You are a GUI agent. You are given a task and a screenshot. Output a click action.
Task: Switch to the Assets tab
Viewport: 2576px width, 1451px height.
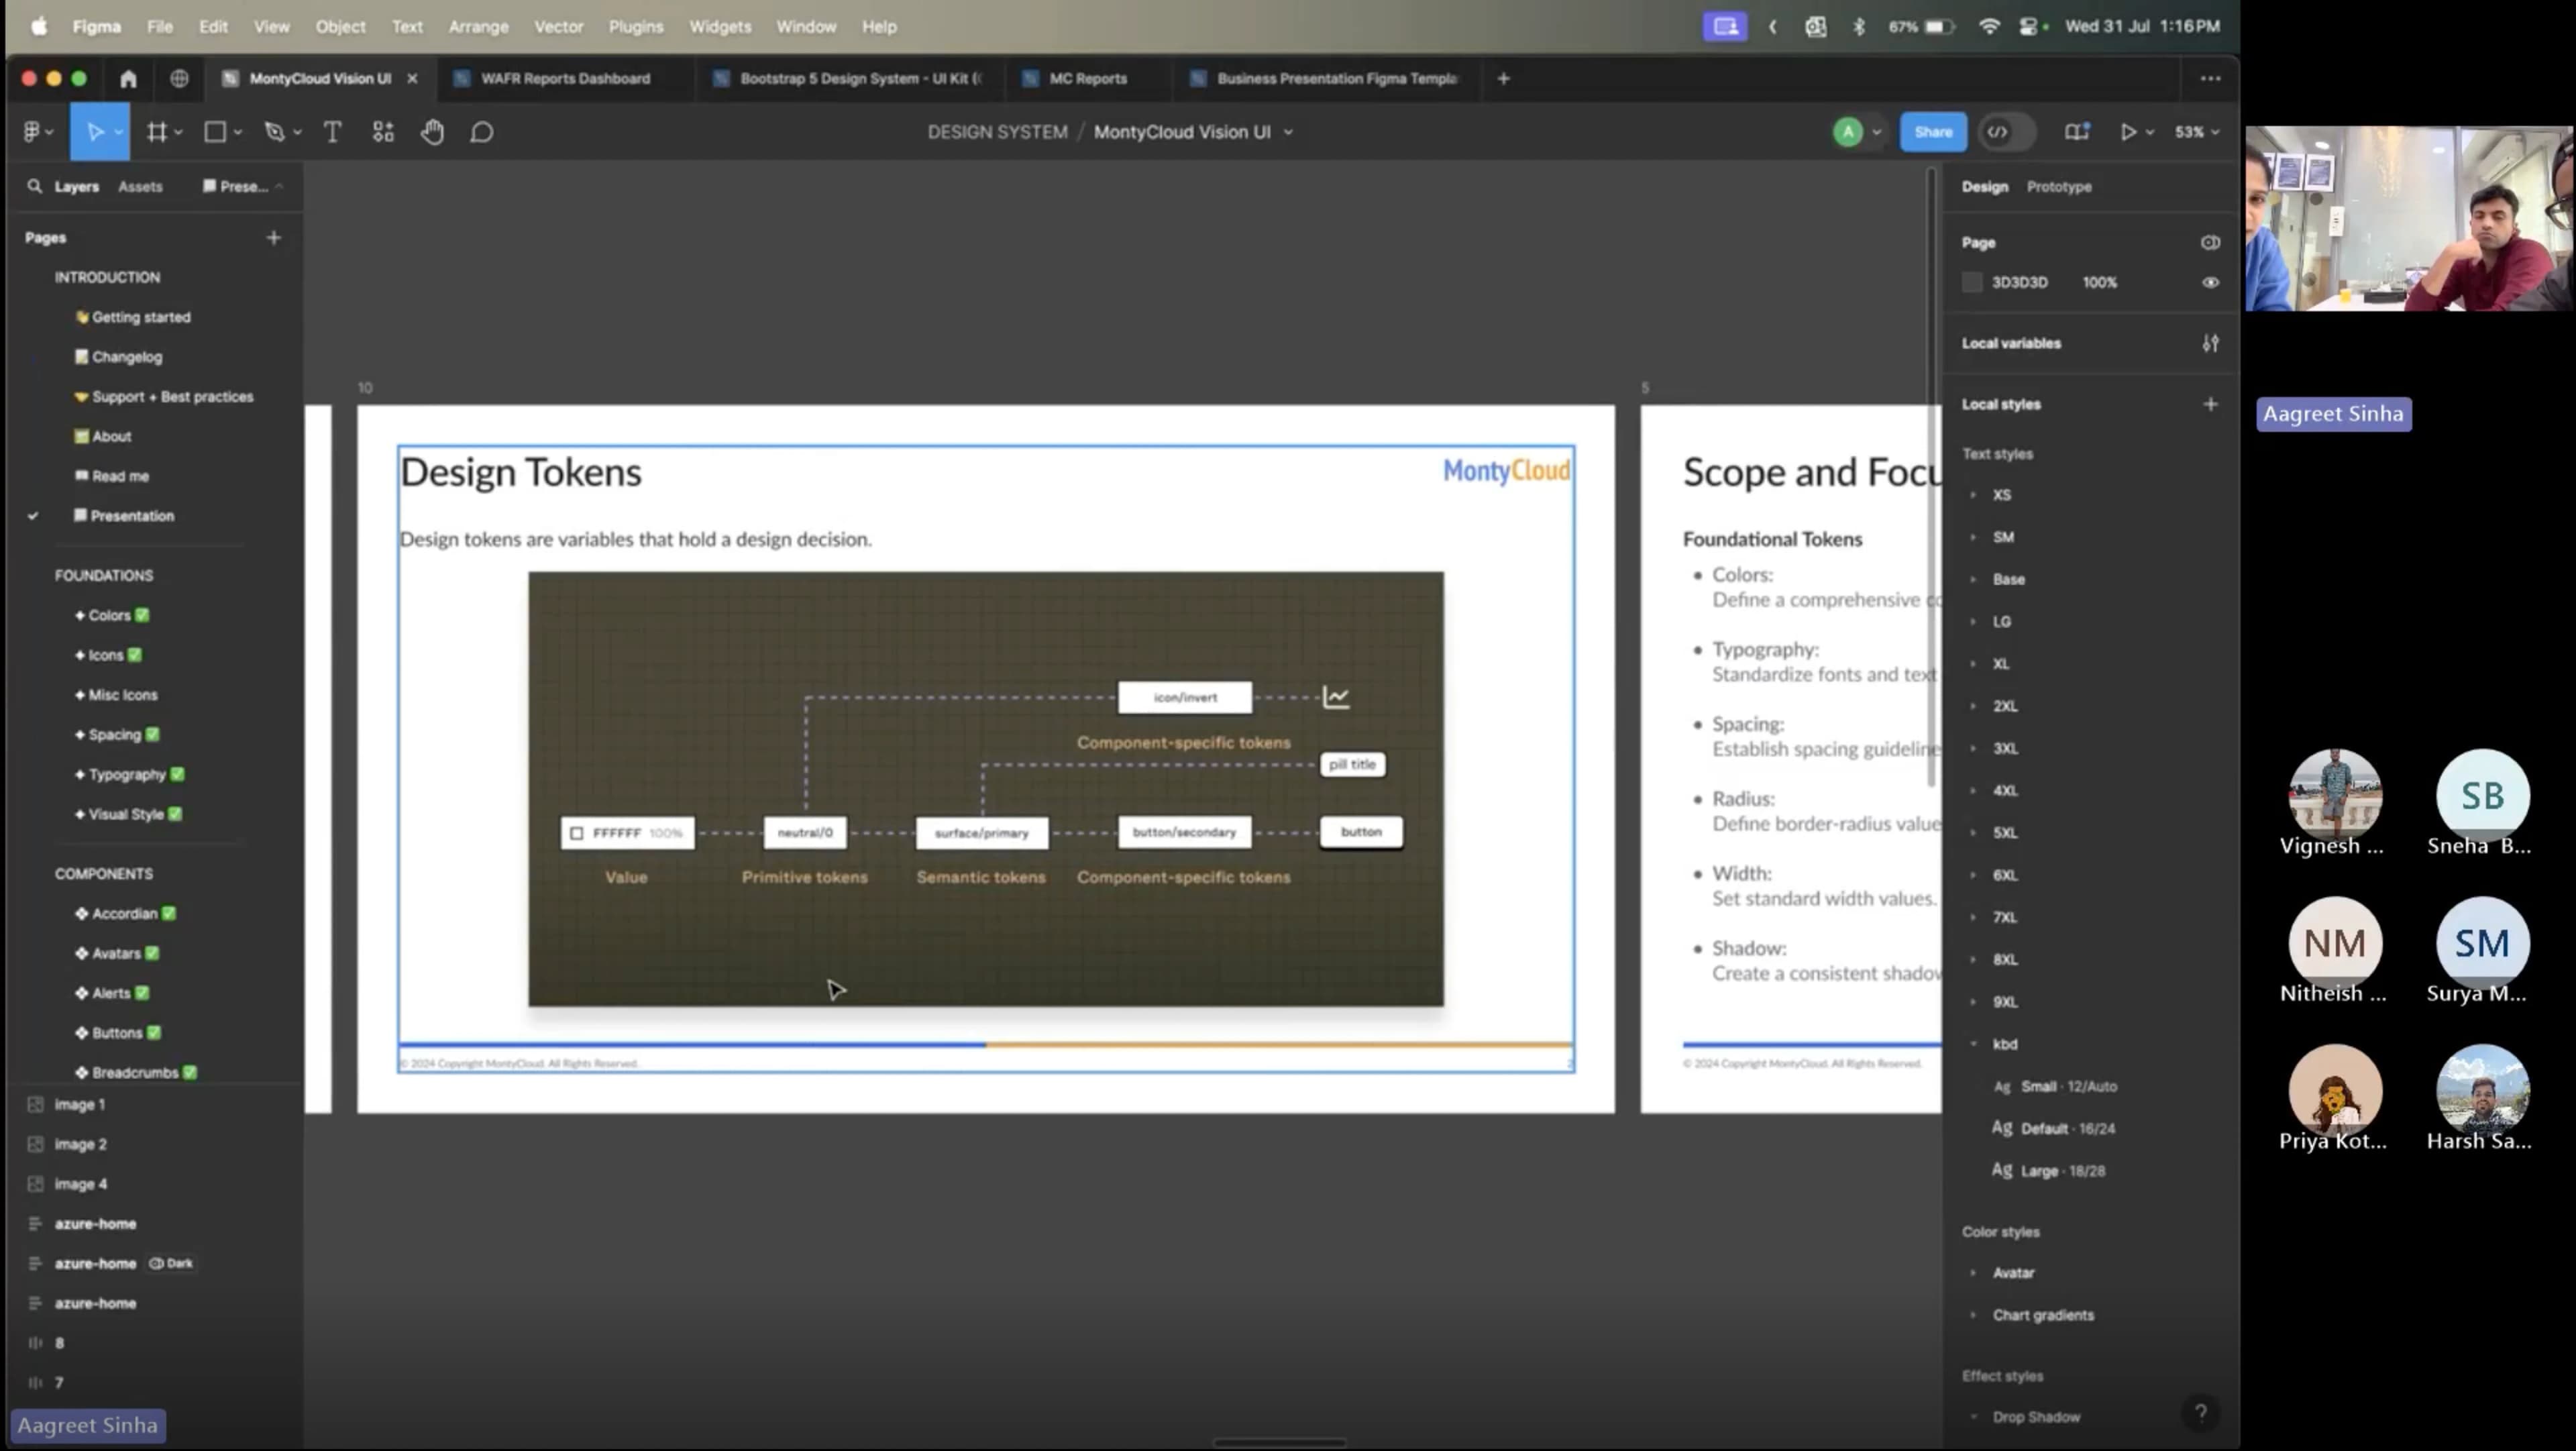pyautogui.click(x=140, y=186)
